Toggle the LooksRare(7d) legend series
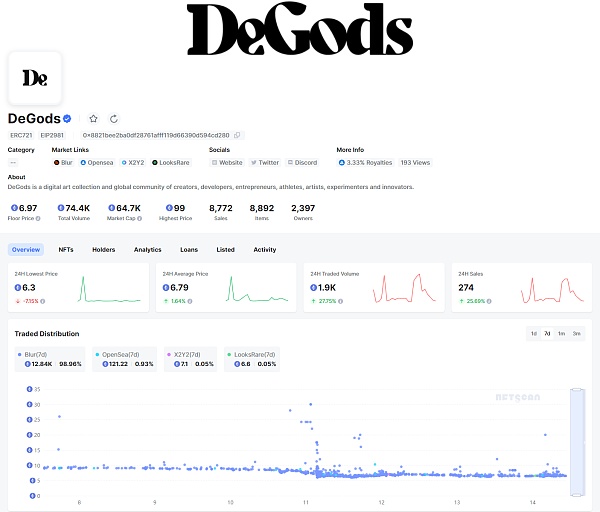600x512 pixels. 252,359
